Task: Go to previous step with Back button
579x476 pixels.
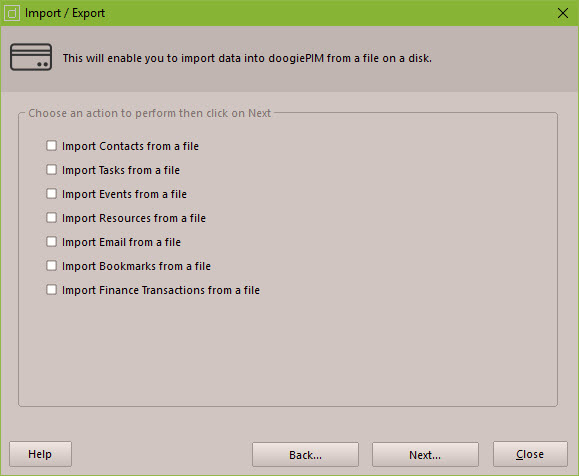Action: 305,455
